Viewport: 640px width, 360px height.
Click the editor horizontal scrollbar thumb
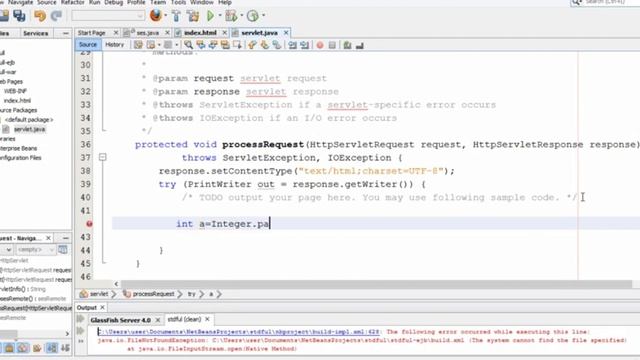click(376, 284)
